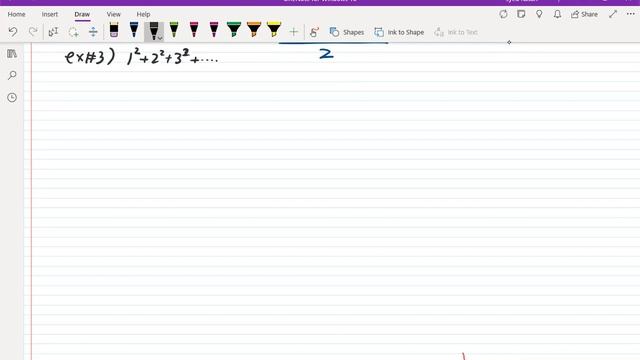Select the green highlighter
640x360 pixels.
coord(234,30)
